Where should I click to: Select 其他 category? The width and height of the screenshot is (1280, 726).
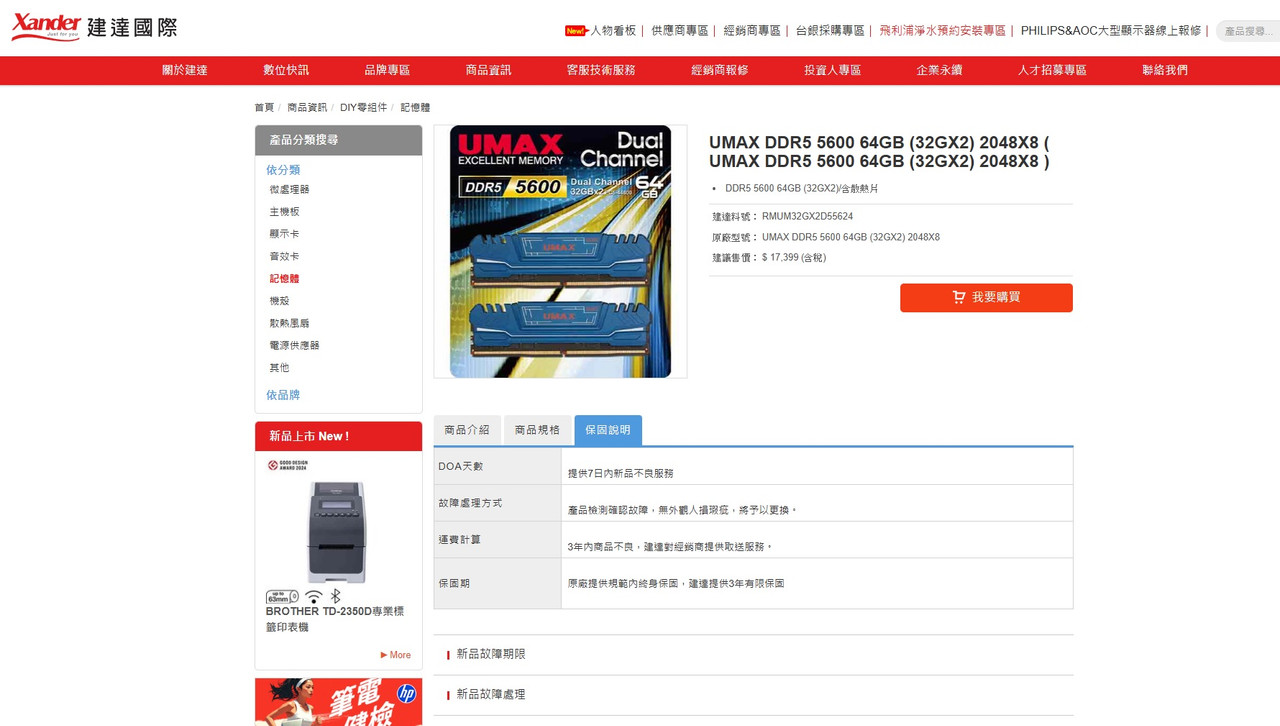coord(279,368)
